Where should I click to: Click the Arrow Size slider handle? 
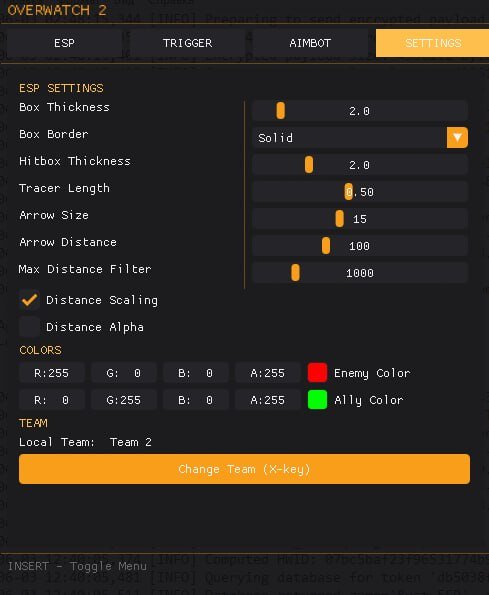[340, 219]
